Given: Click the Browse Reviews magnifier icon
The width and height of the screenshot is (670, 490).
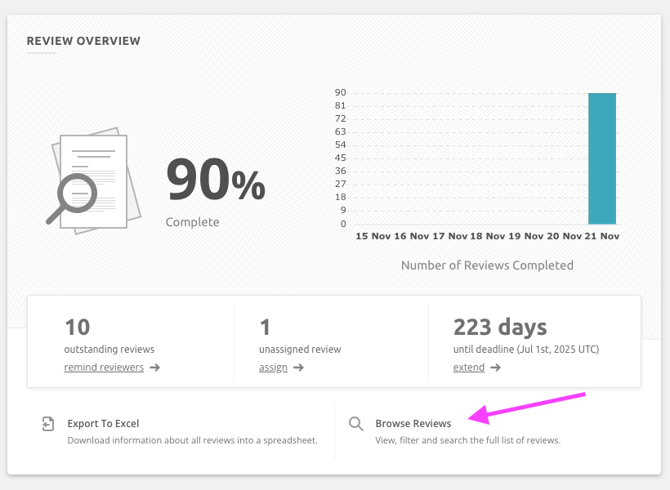Looking at the screenshot, I should [x=356, y=424].
